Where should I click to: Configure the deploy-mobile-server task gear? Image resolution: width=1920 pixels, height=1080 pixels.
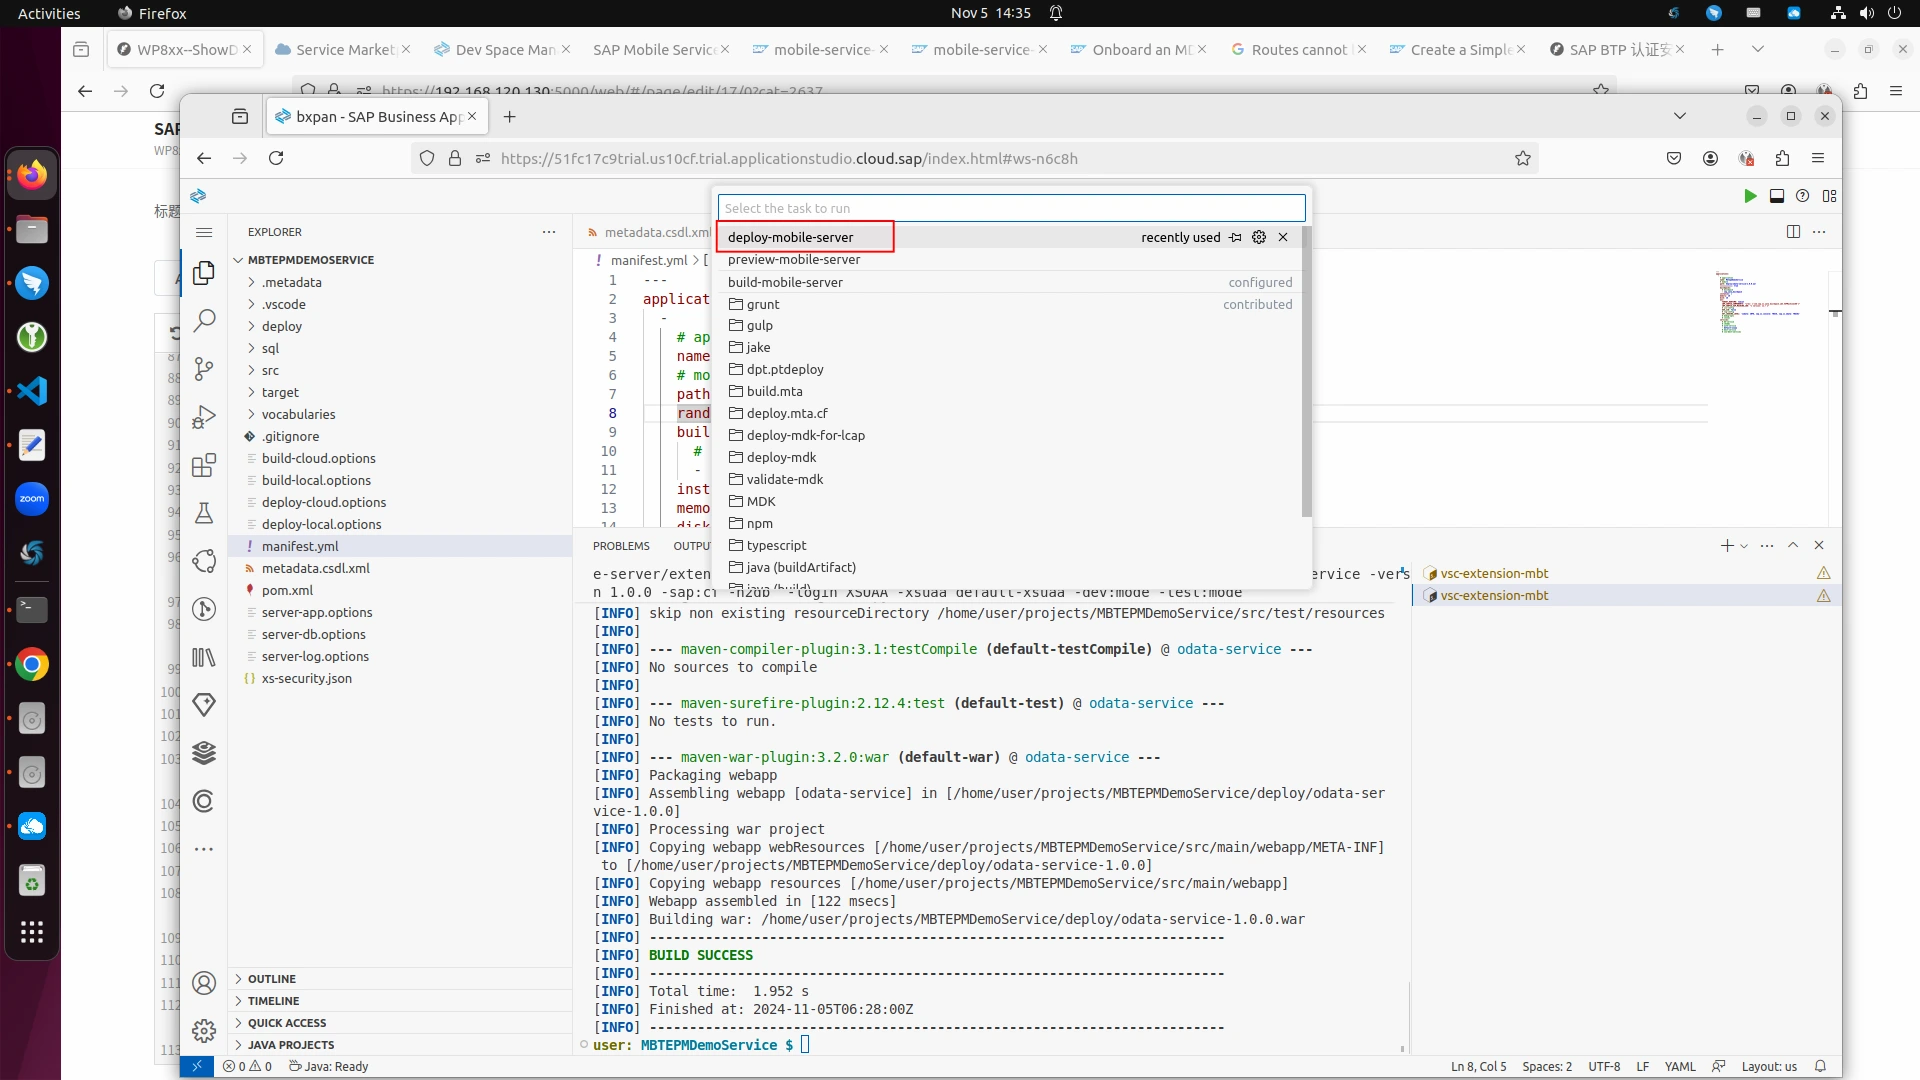[x=1259, y=237]
